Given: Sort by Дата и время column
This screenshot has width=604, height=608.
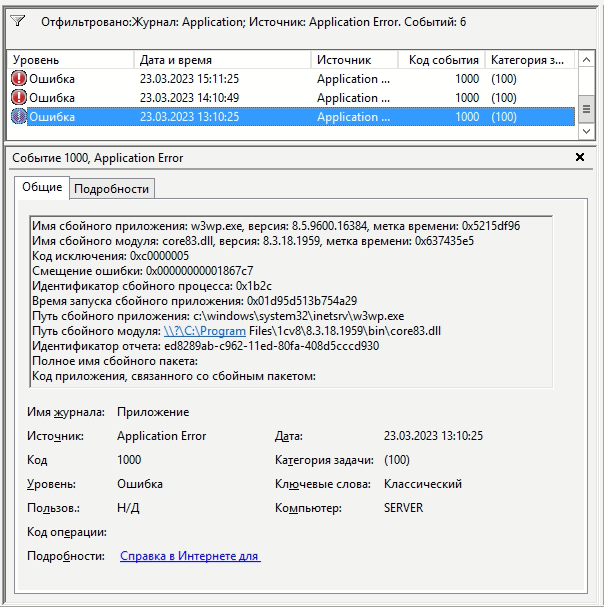Looking at the screenshot, I should tap(223, 60).
